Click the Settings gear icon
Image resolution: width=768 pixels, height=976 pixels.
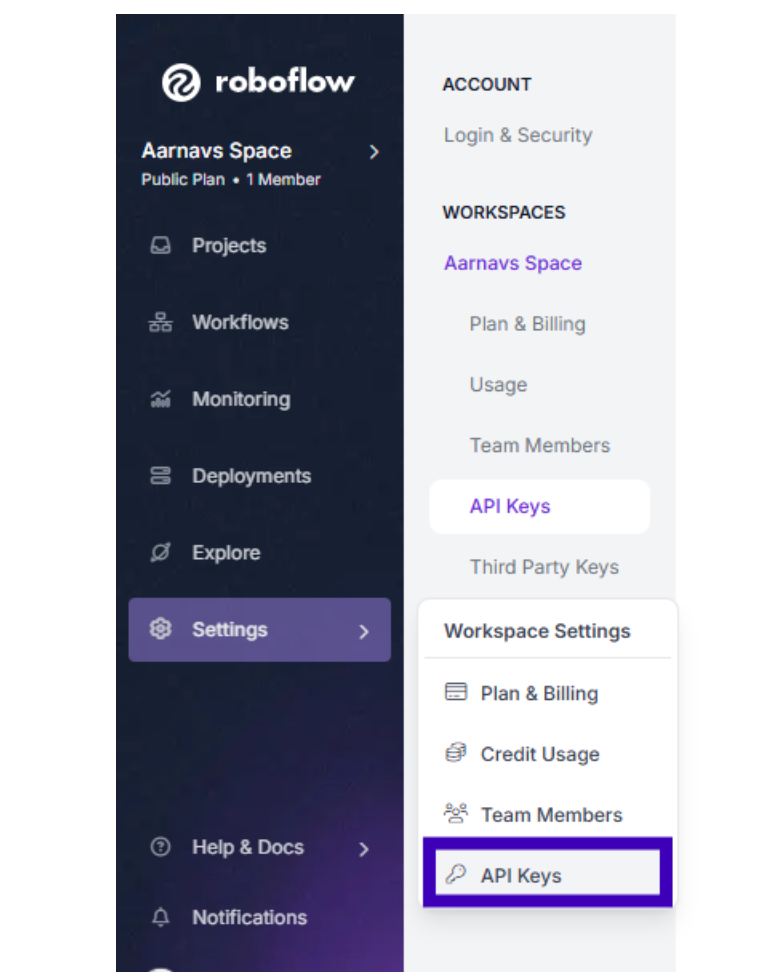(x=161, y=629)
